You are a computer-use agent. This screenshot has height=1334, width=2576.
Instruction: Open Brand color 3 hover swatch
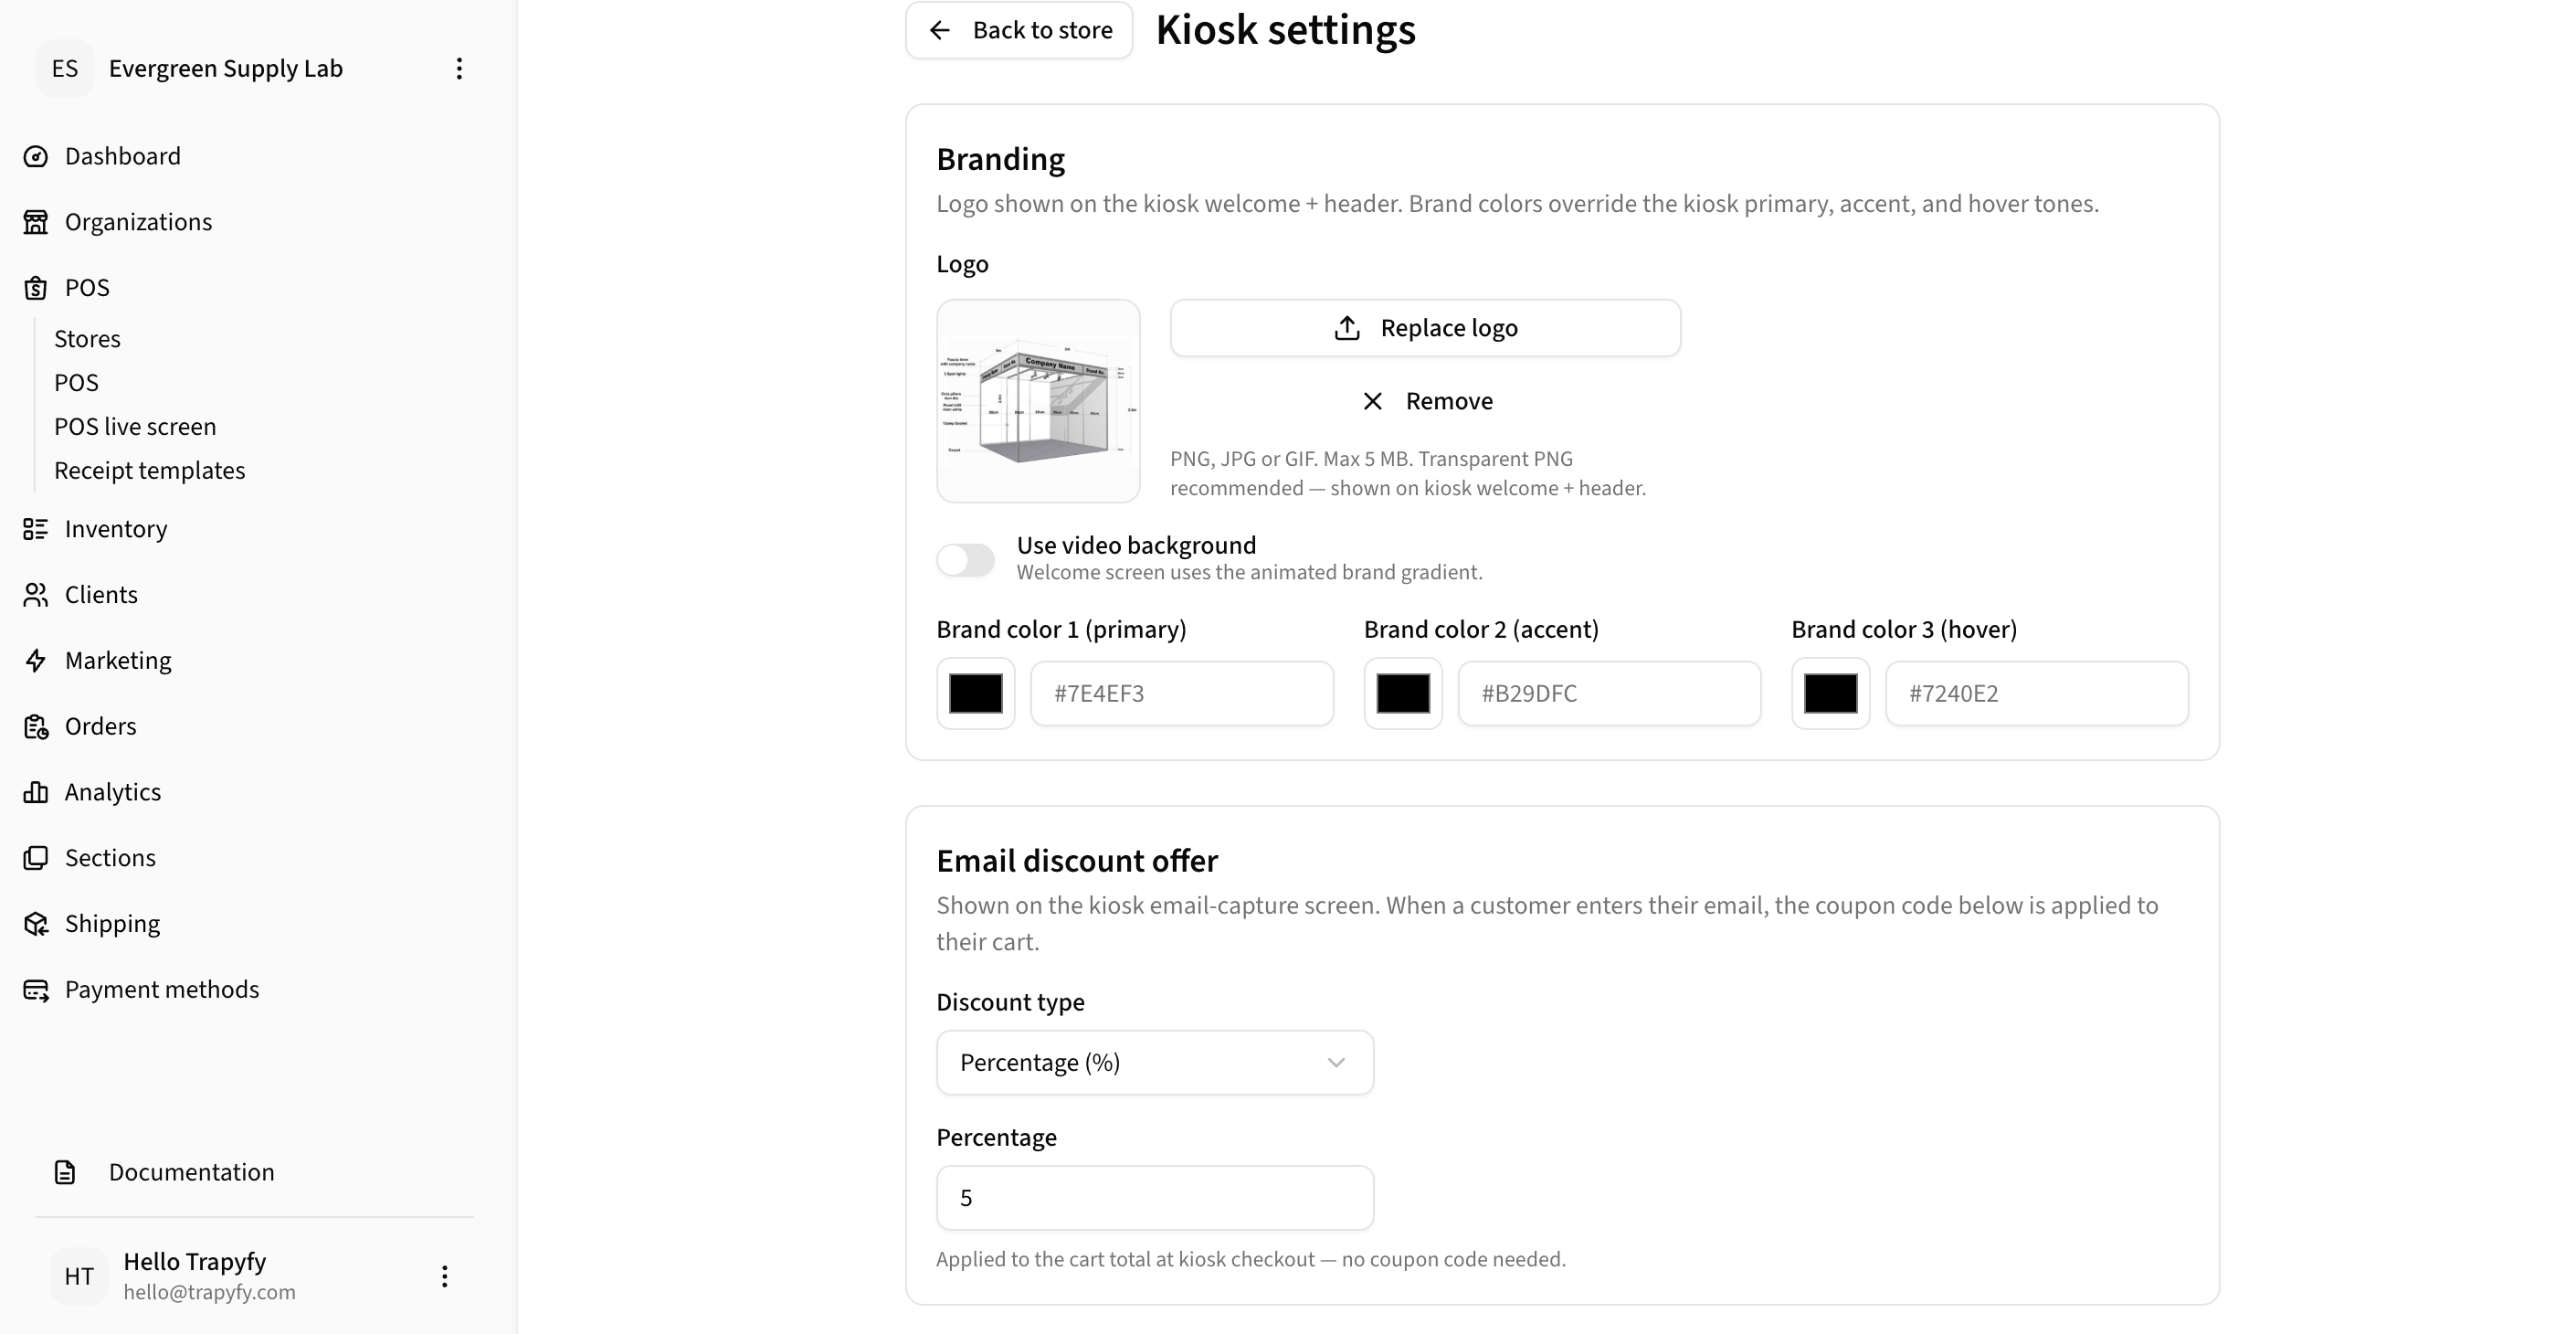[x=1831, y=693]
